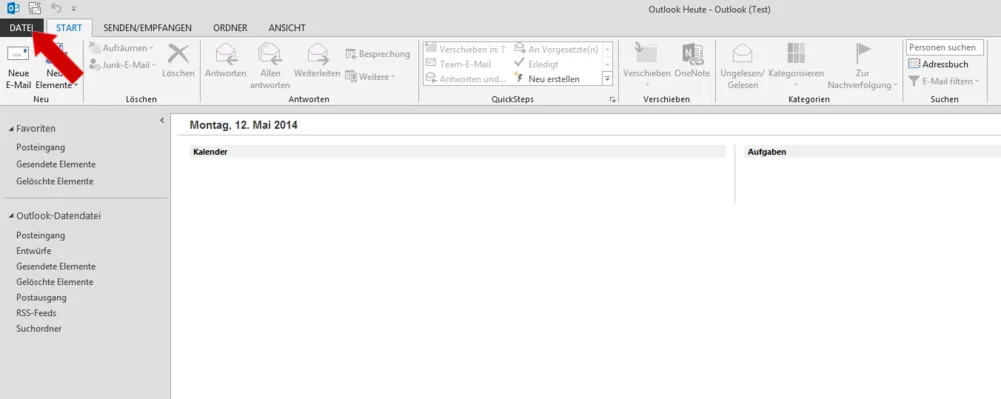Screen dimensions: 1001x399
Task: Open Posteingang under Favoriten
Action: point(41,147)
